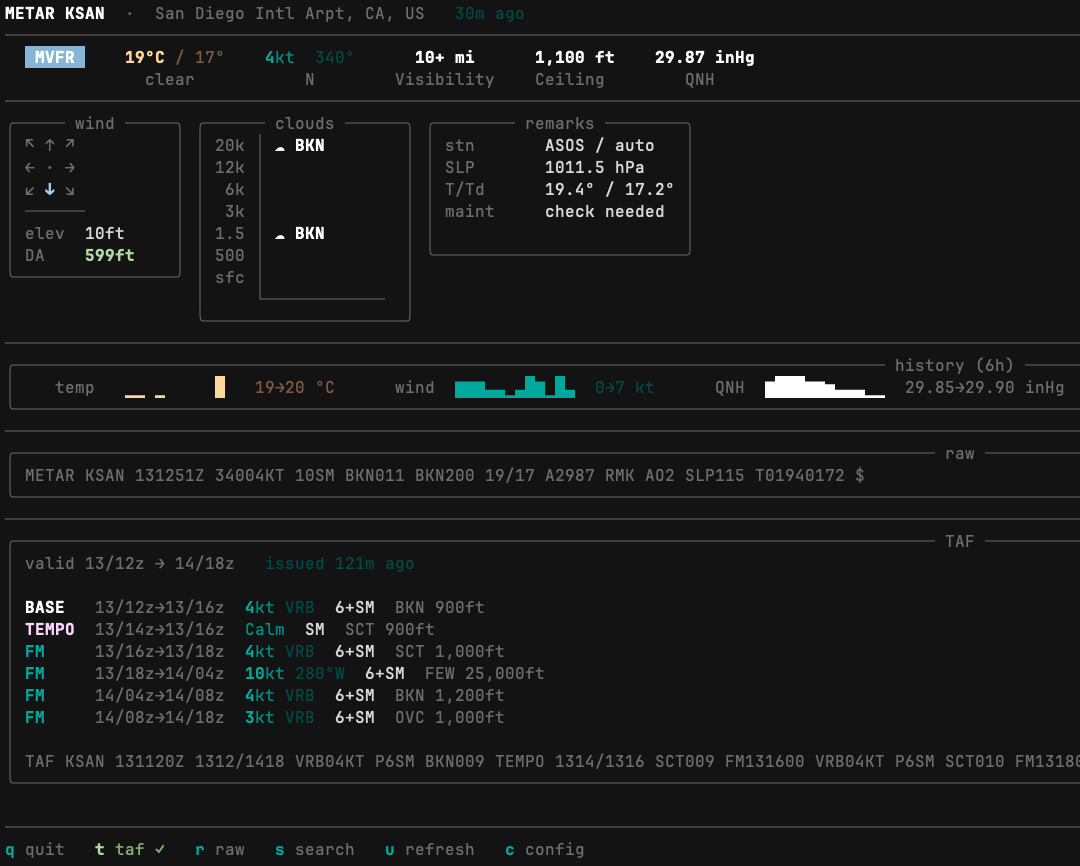Click the 1,100 ft ceiling value
Image resolution: width=1080 pixels, height=866 pixels.
pyautogui.click(x=574, y=57)
